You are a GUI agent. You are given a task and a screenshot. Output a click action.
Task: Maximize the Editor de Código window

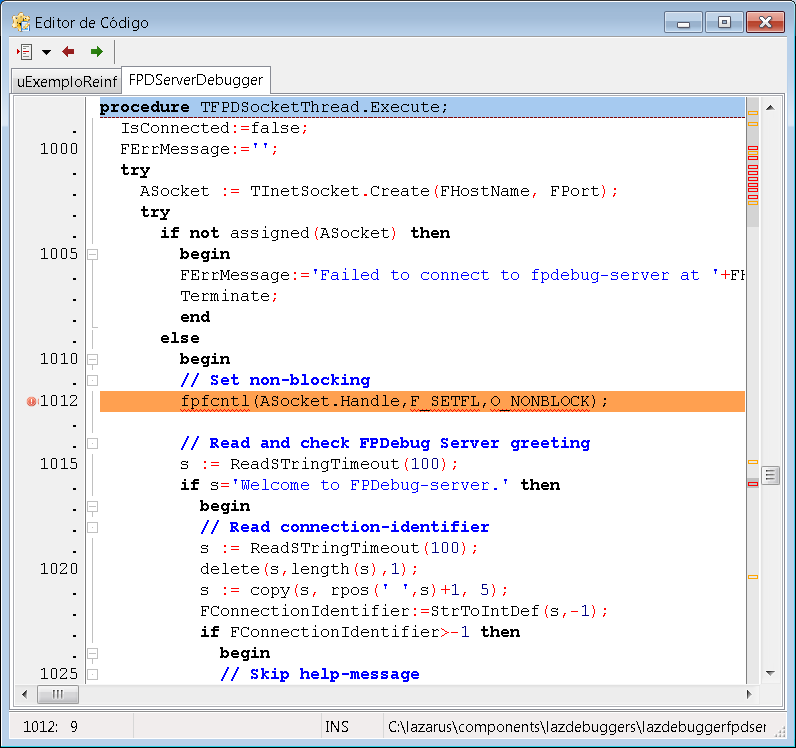tap(724, 22)
